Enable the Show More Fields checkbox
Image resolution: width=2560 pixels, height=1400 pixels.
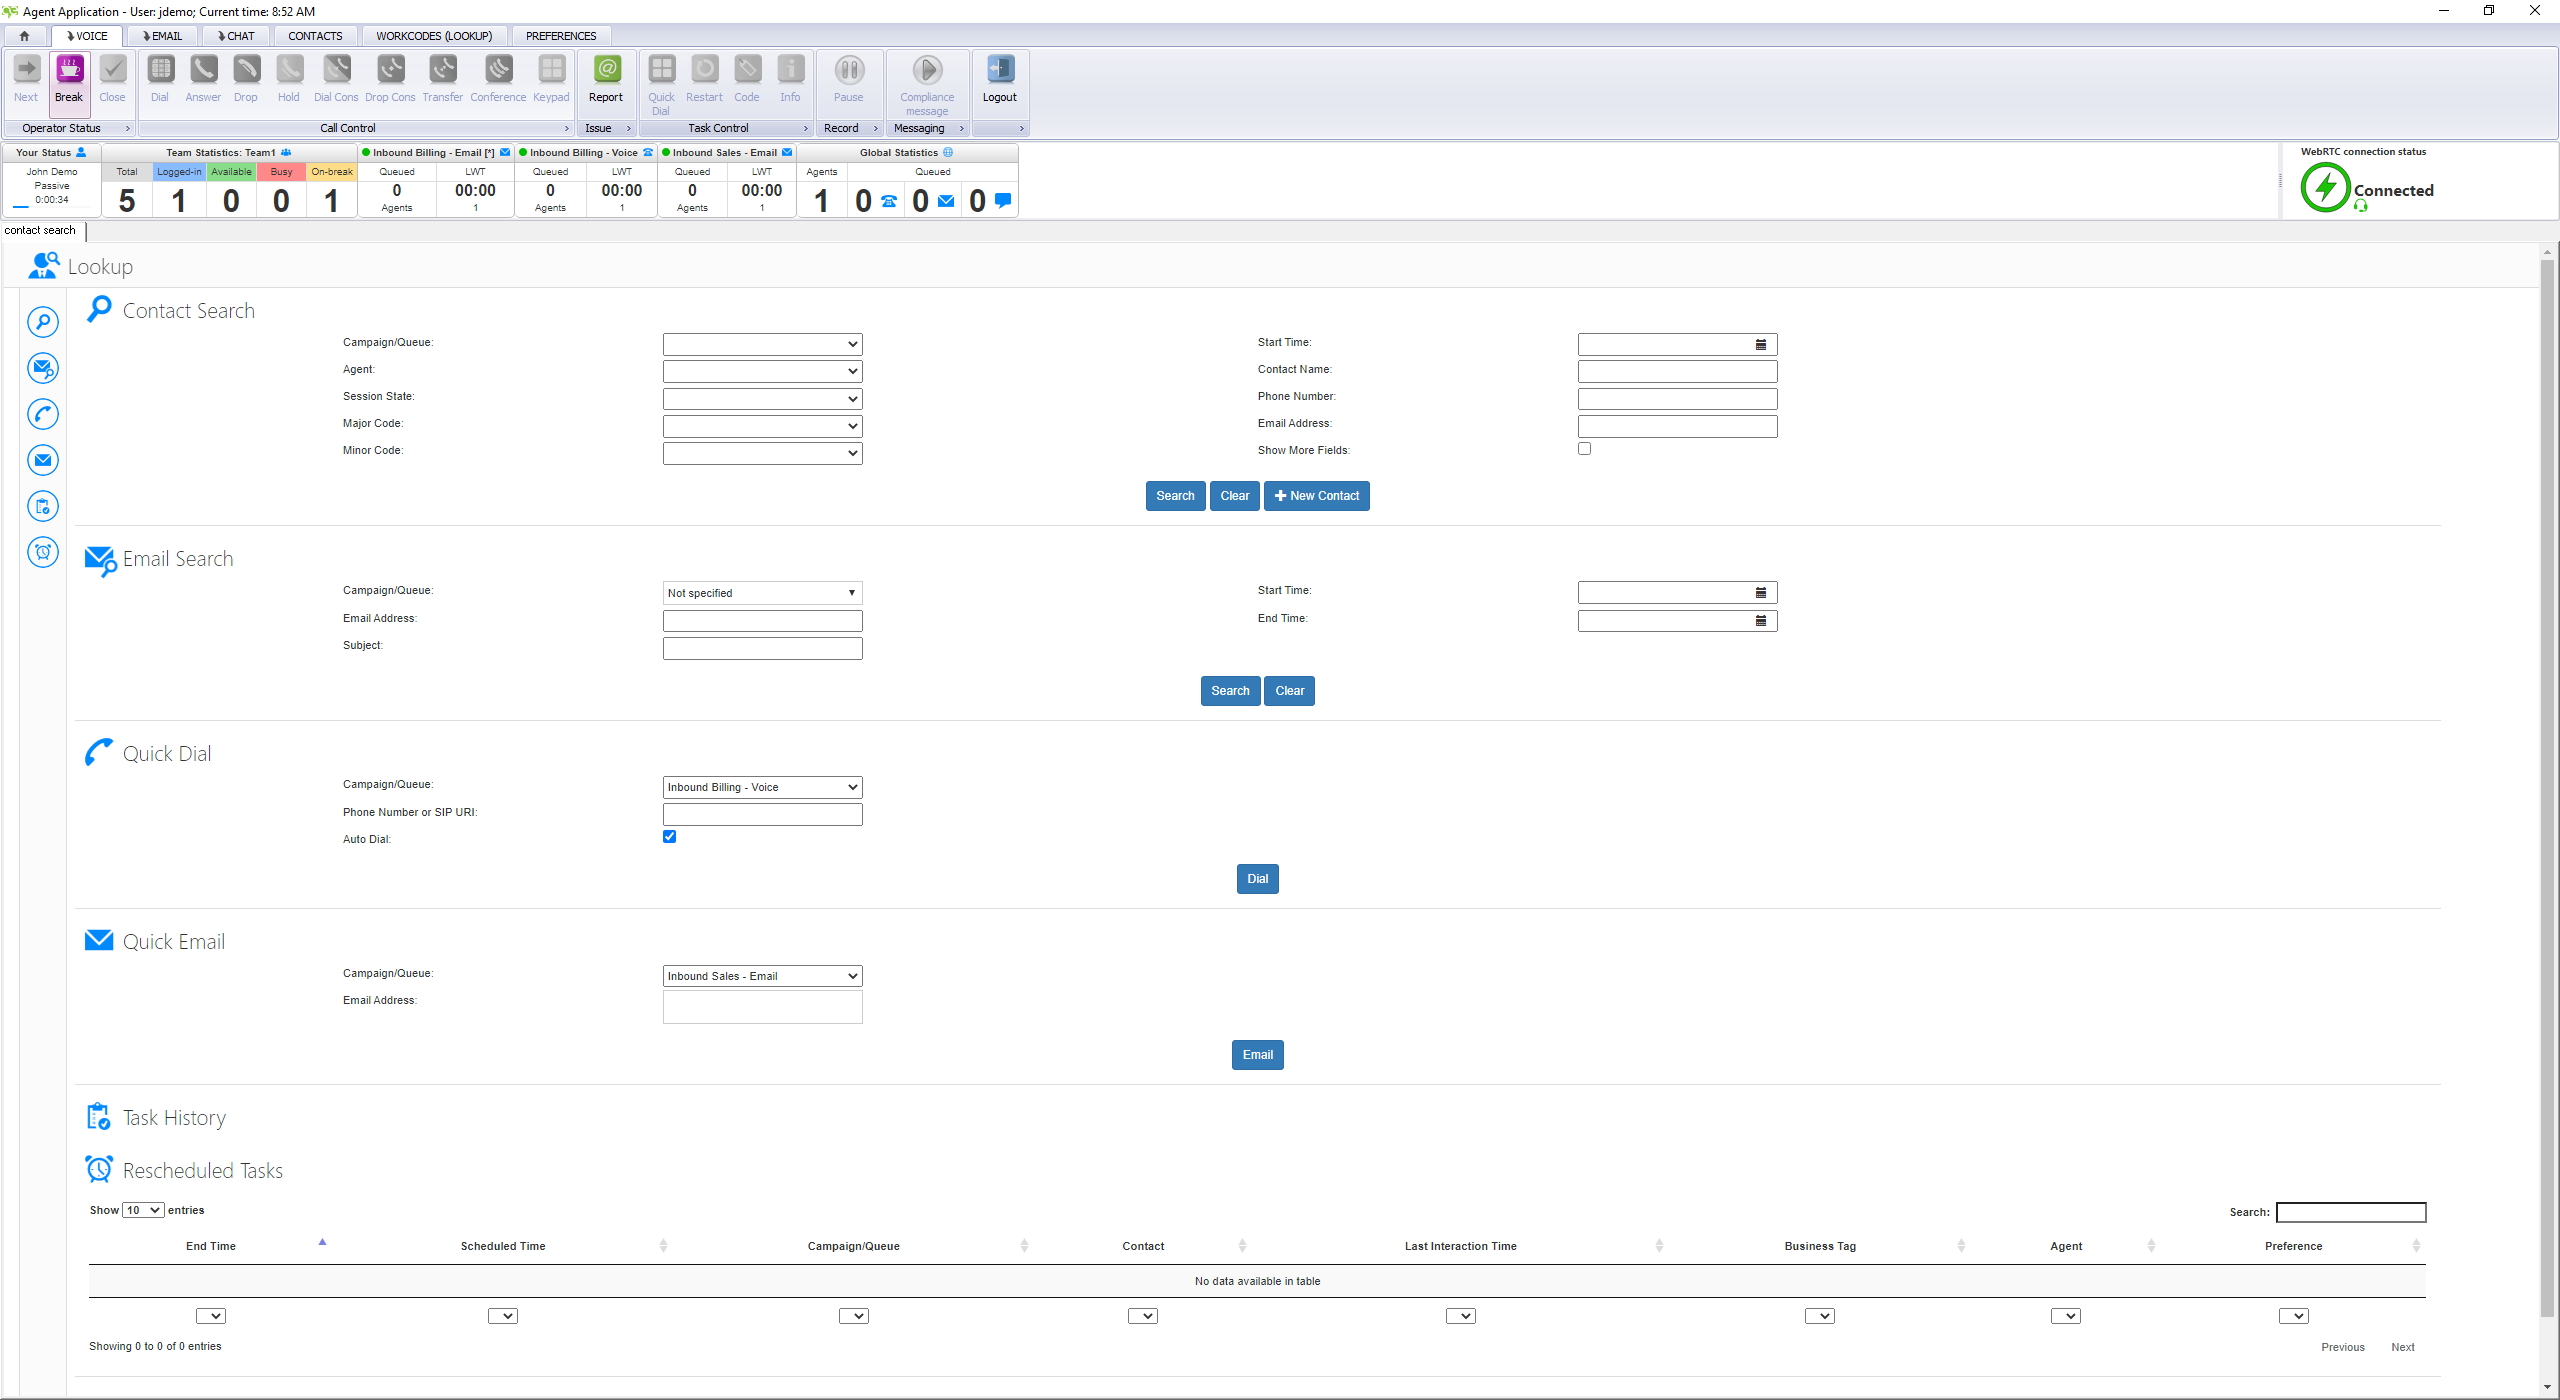(x=1584, y=449)
